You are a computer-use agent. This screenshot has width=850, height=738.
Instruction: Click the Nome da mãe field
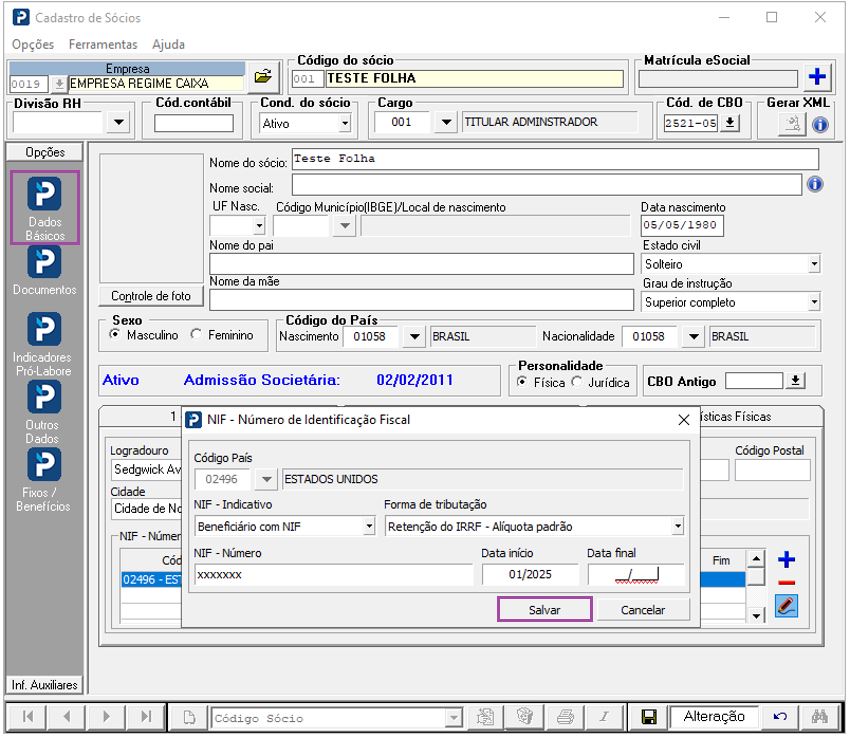421,300
